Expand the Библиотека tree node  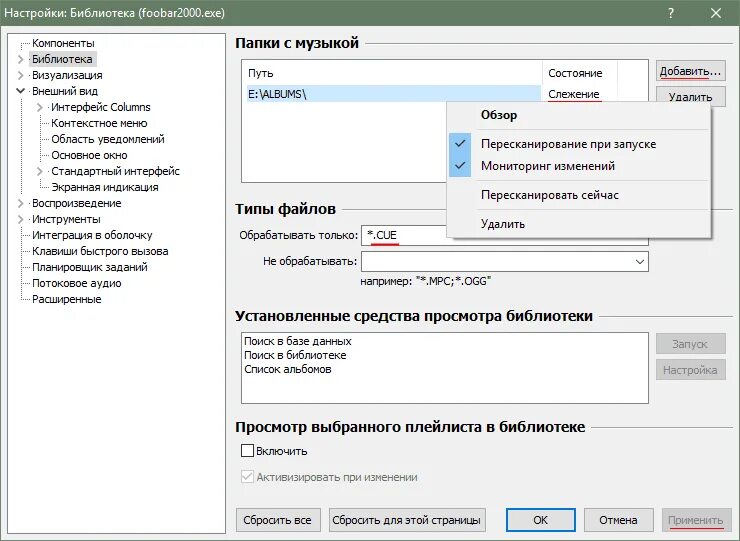[20, 59]
